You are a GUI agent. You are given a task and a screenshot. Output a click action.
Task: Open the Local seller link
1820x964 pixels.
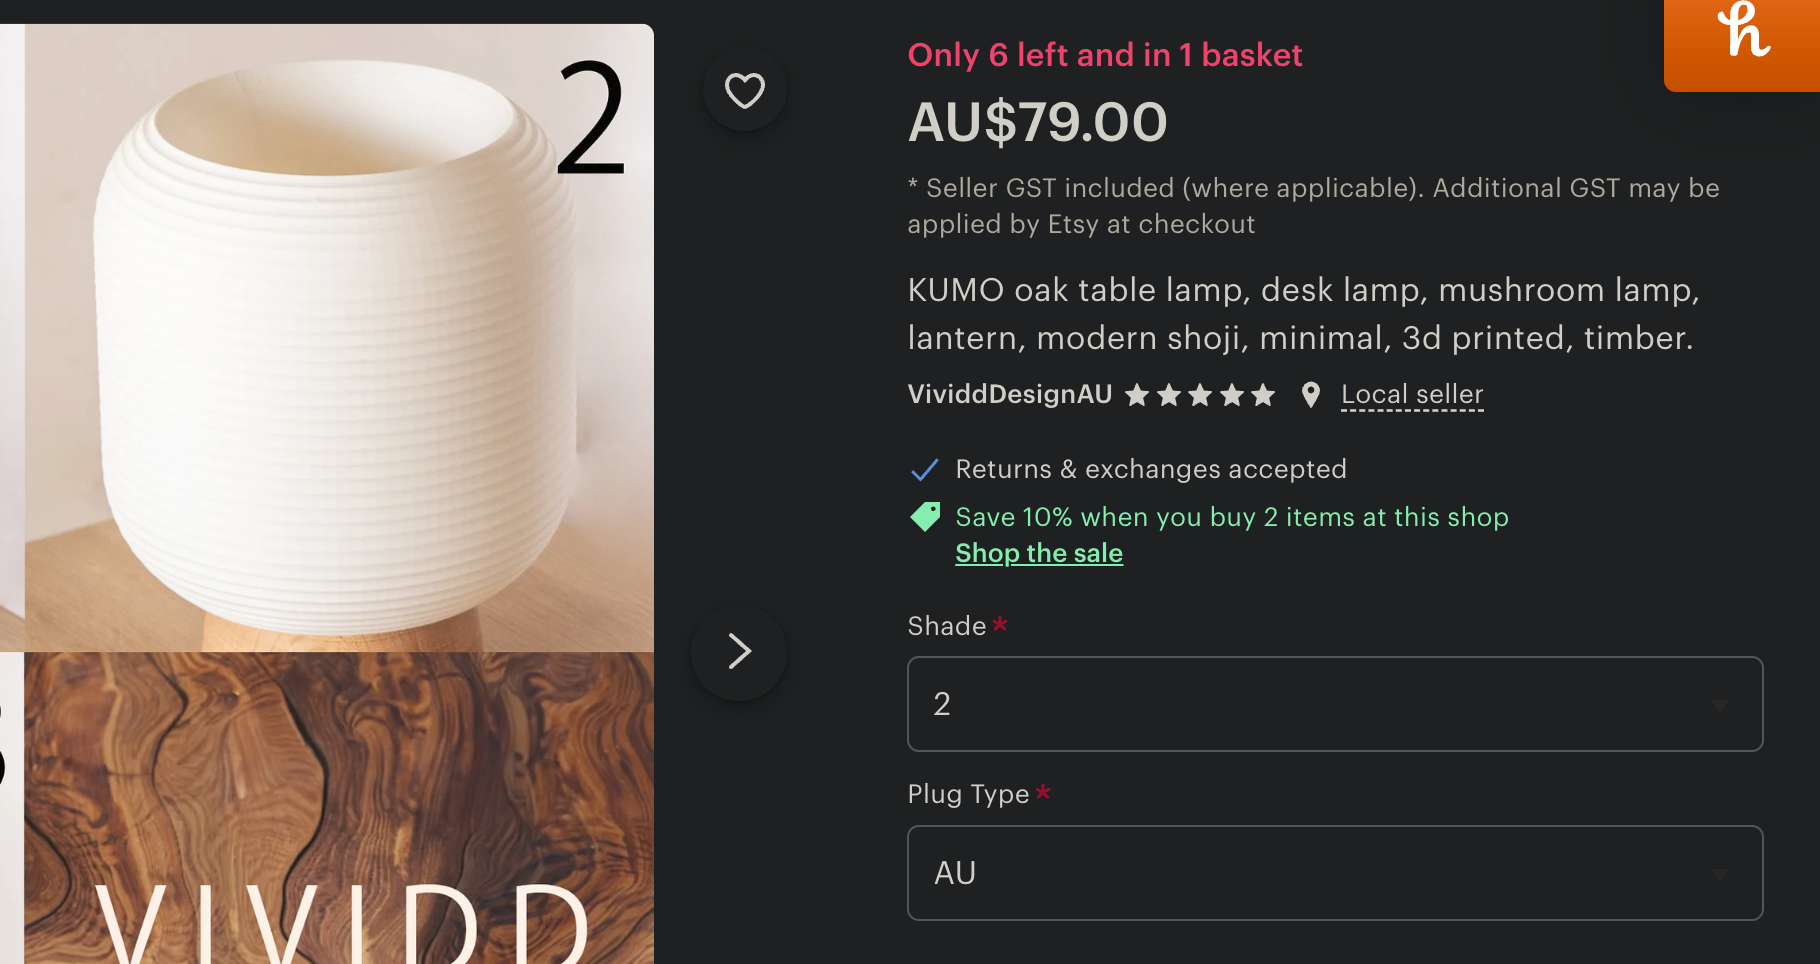point(1412,395)
